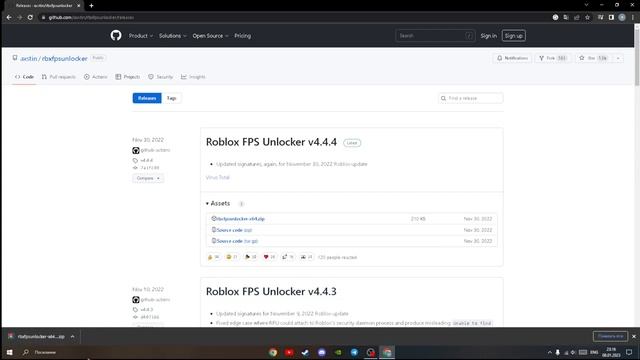Switch to the Pull requests tab

click(x=59, y=77)
